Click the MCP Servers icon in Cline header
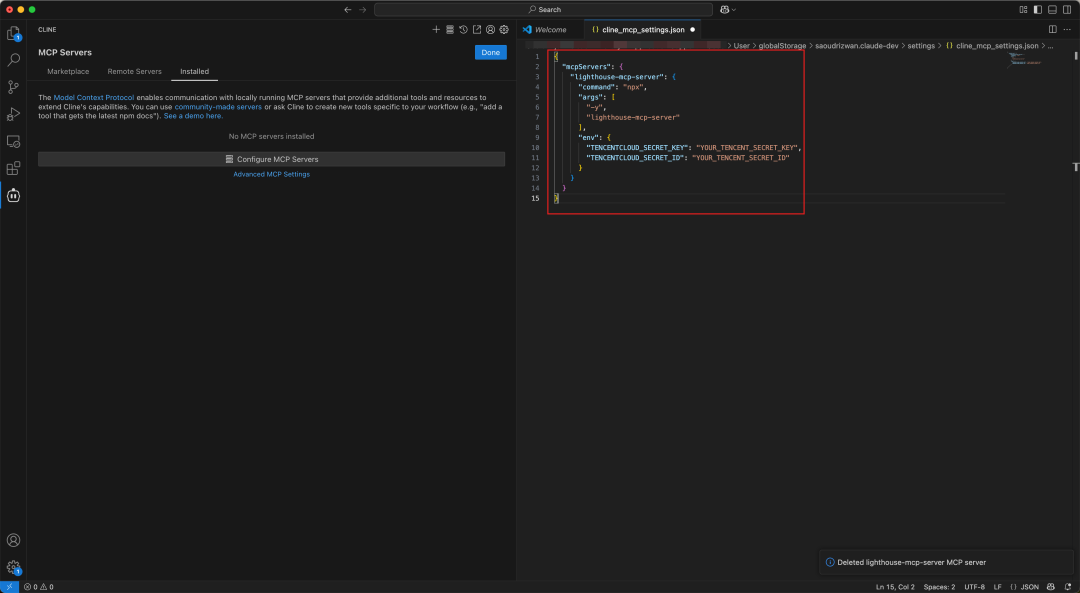 pos(450,30)
